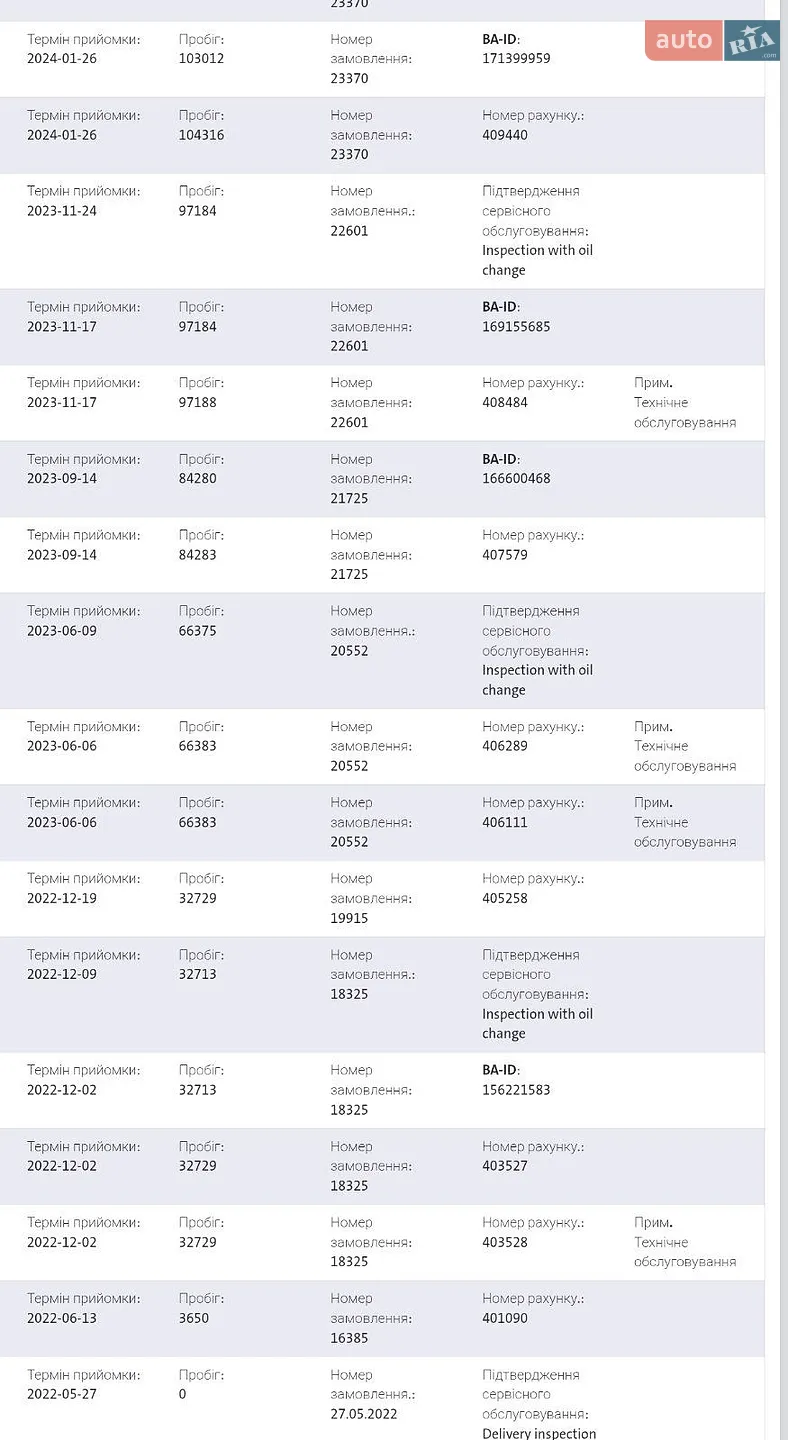The height and width of the screenshot is (1440, 788).
Task: Select mileage value 3650
Action: click(194, 1318)
